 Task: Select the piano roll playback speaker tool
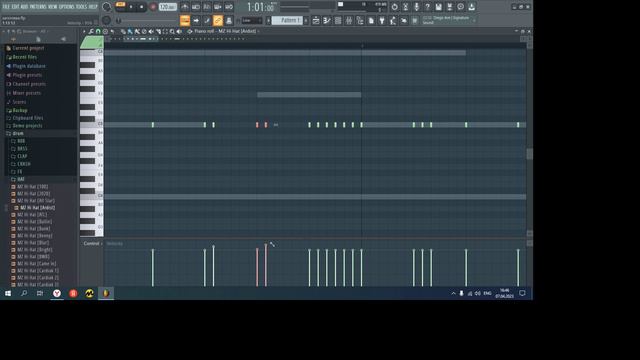pyautogui.click(x=180, y=31)
